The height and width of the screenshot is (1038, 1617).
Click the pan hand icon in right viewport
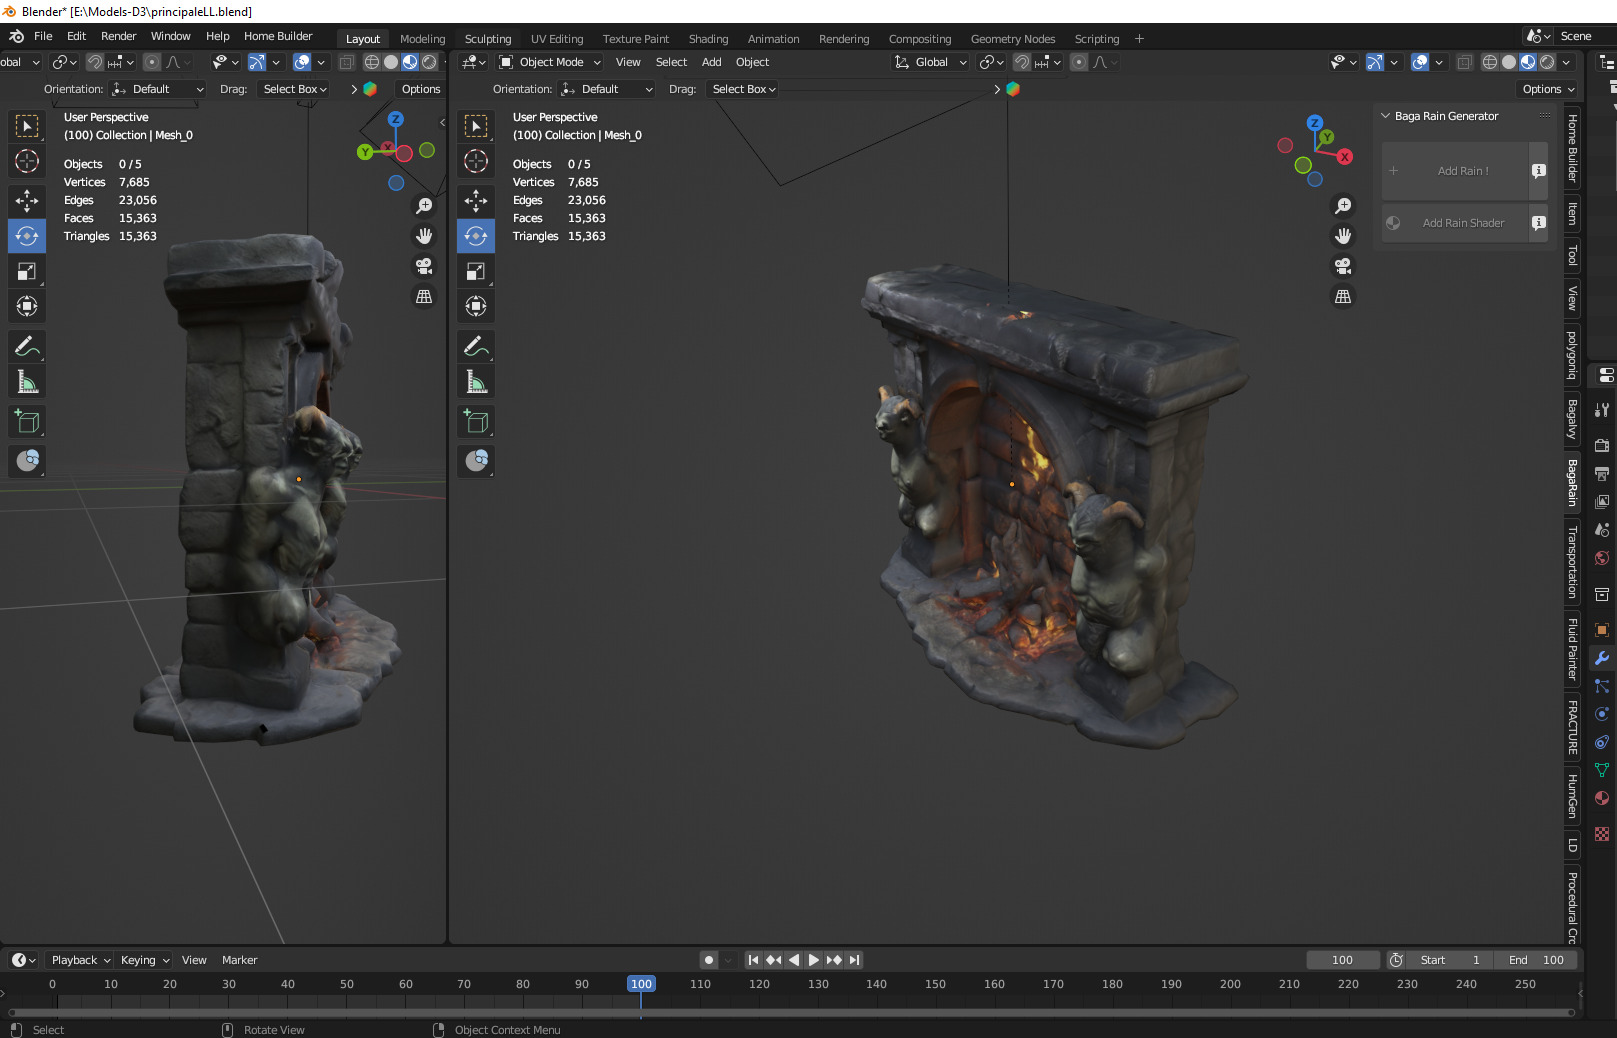click(x=1343, y=235)
